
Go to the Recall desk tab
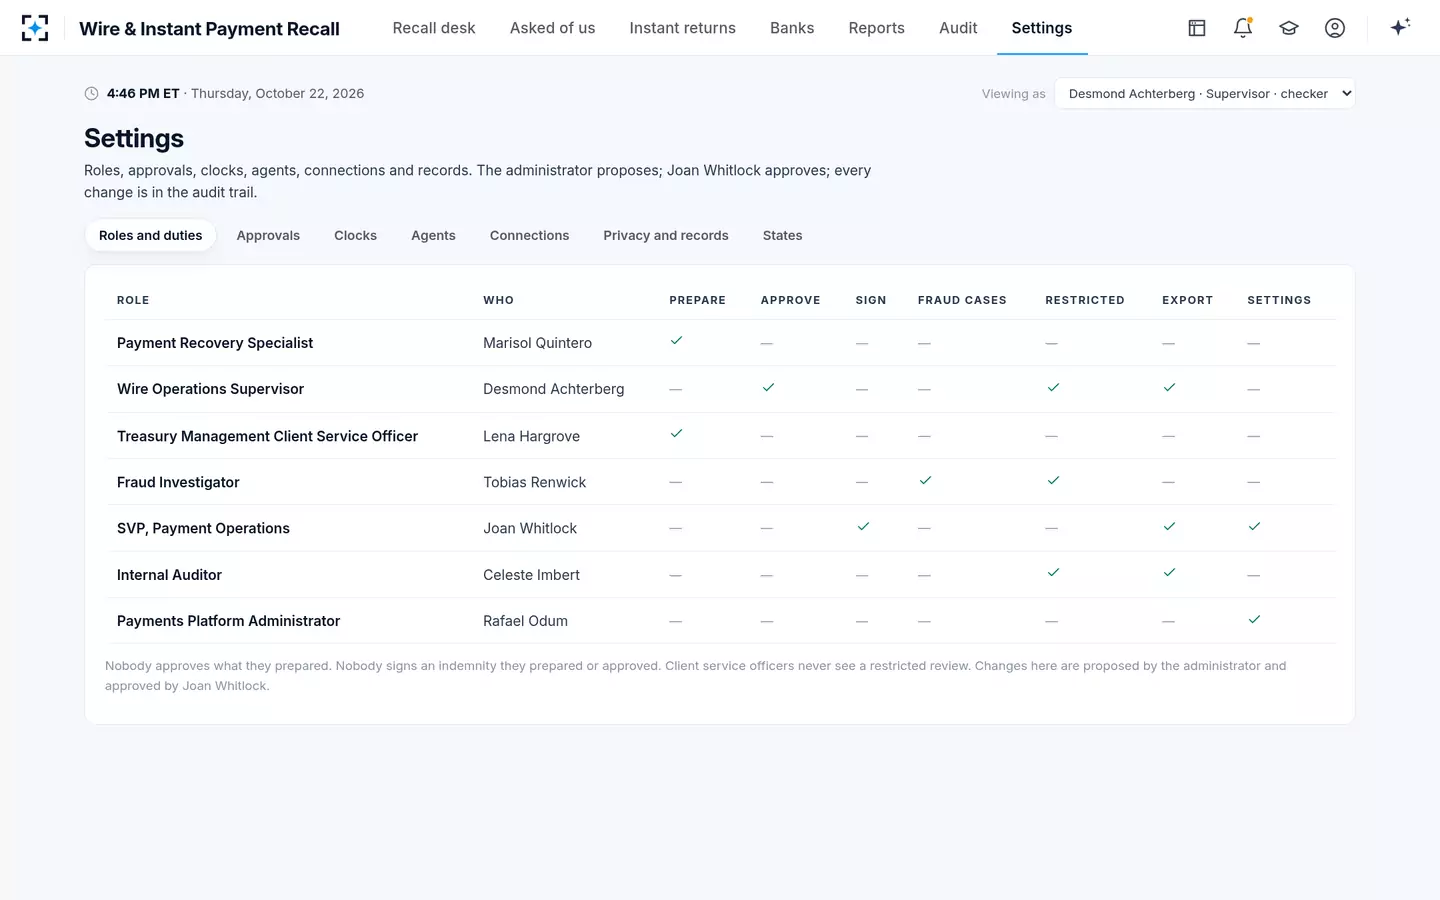pyautogui.click(x=434, y=28)
